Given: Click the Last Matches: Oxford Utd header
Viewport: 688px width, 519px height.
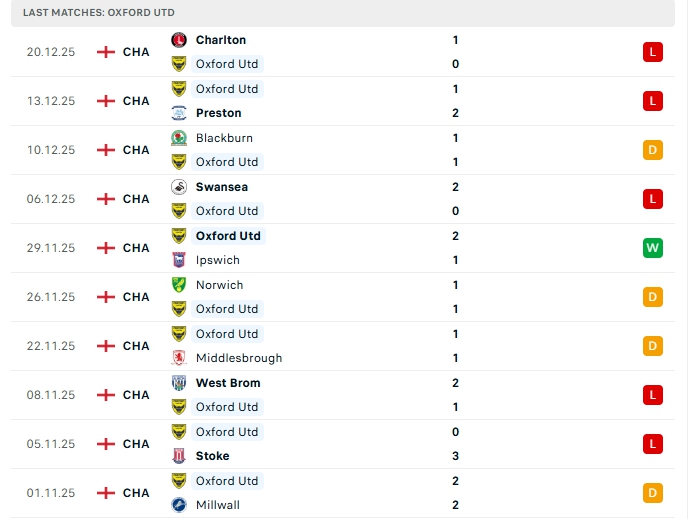Looking at the screenshot, I should [97, 12].
